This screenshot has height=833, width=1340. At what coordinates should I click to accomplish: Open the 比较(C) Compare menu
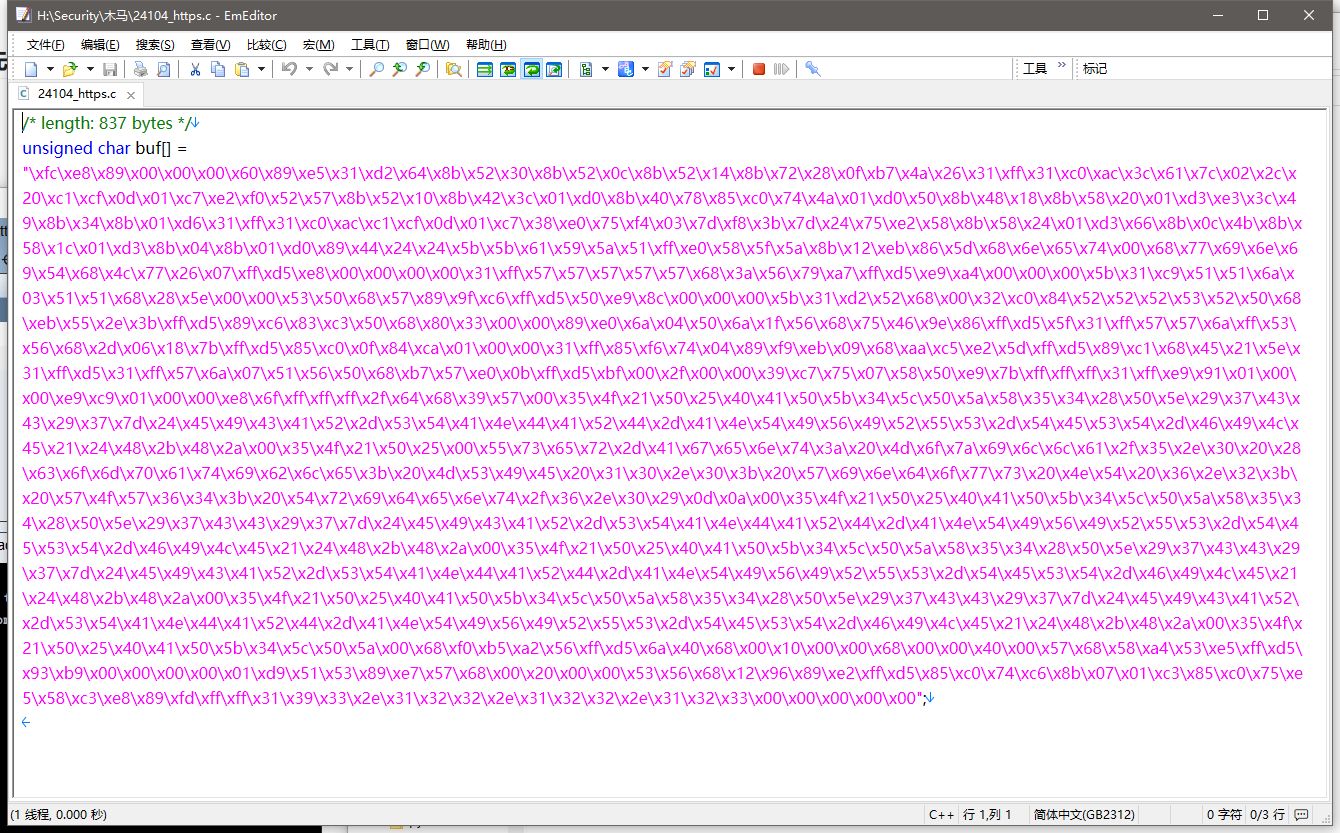pyautogui.click(x=266, y=45)
